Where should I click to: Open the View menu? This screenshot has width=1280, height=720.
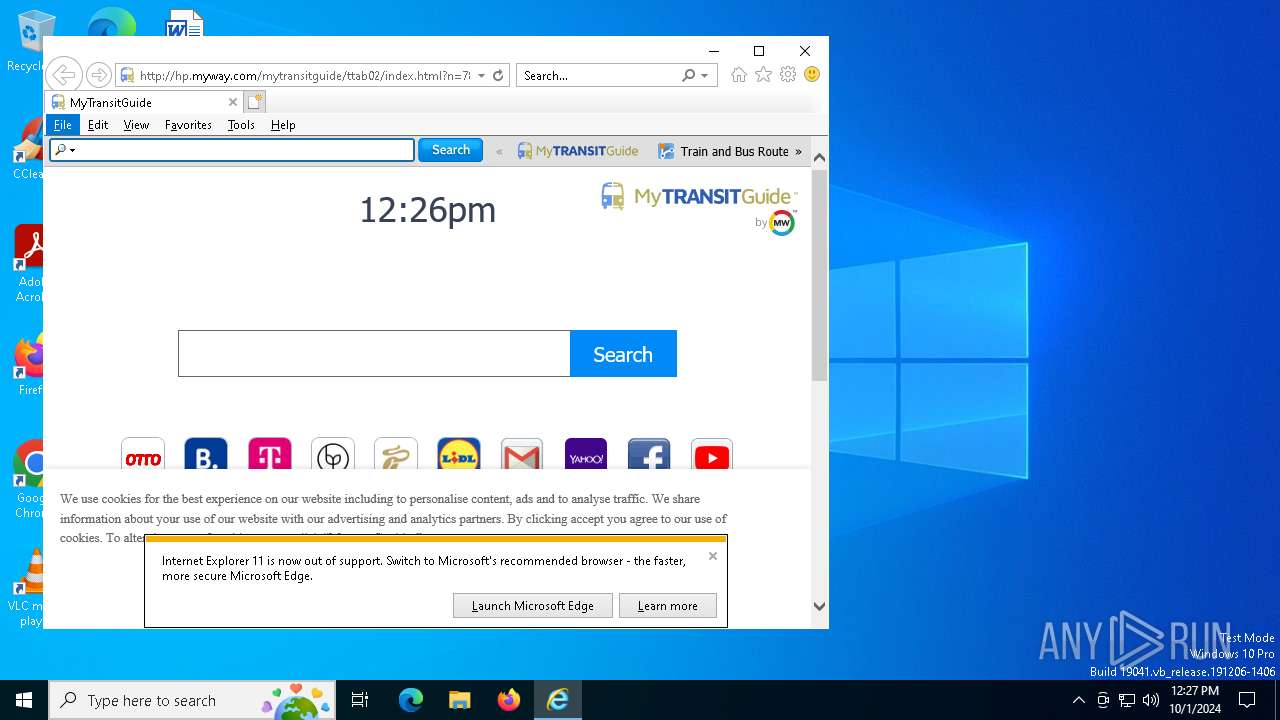tap(136, 125)
